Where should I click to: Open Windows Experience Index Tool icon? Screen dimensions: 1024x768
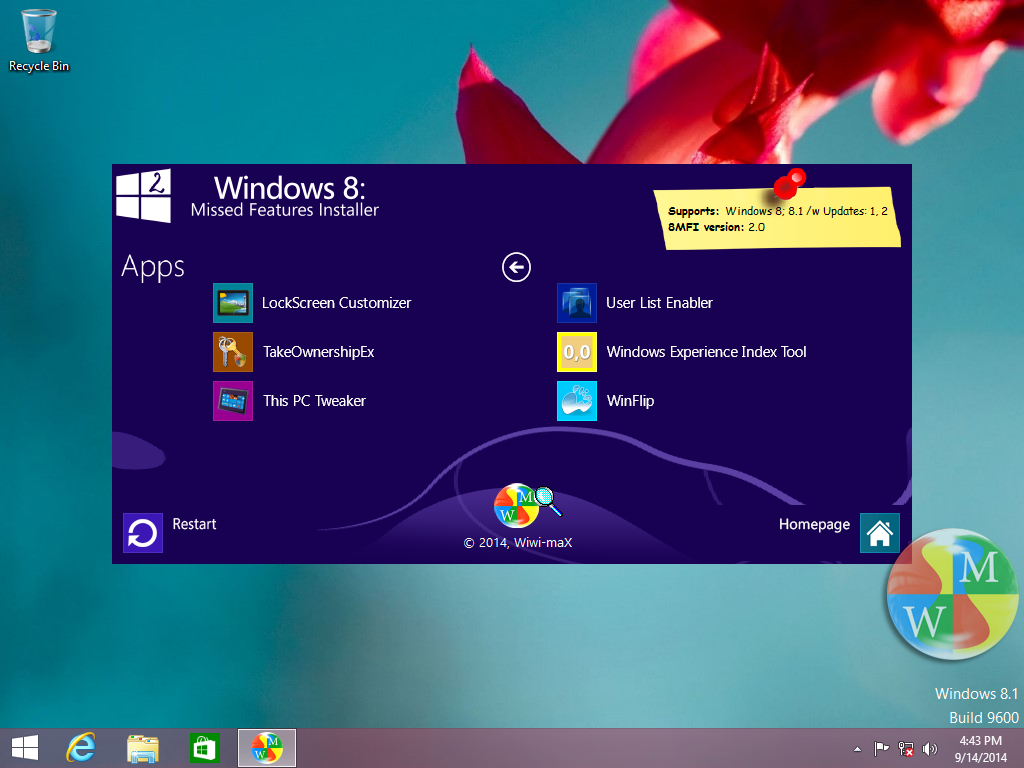pyautogui.click(x=577, y=352)
